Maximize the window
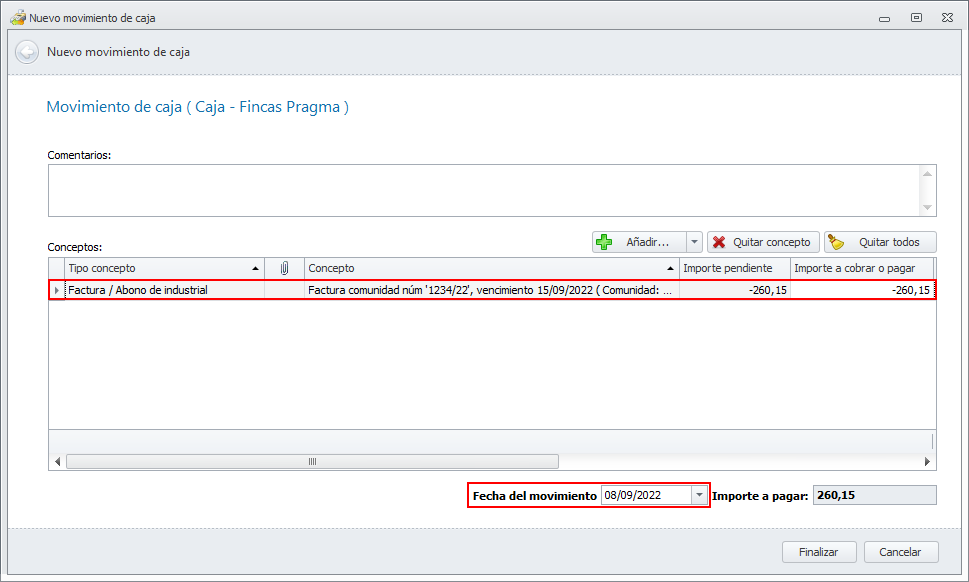 [x=916, y=18]
